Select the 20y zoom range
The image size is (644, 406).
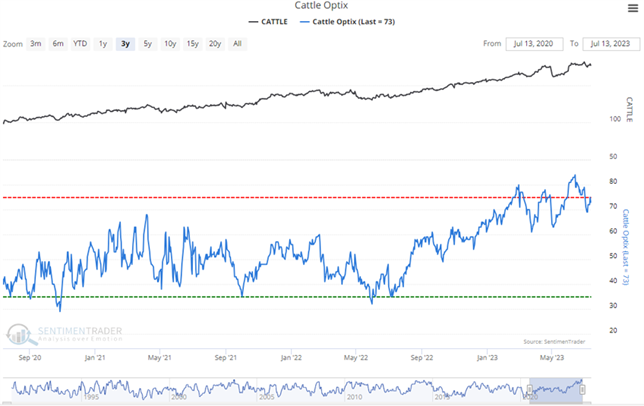point(215,44)
